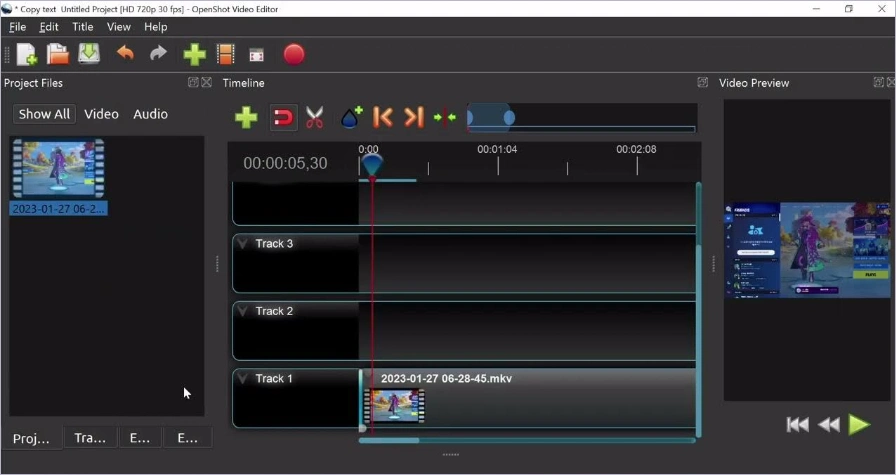The width and height of the screenshot is (896, 475).
Task: Switch to the Tra... tab
Action: tap(90, 438)
